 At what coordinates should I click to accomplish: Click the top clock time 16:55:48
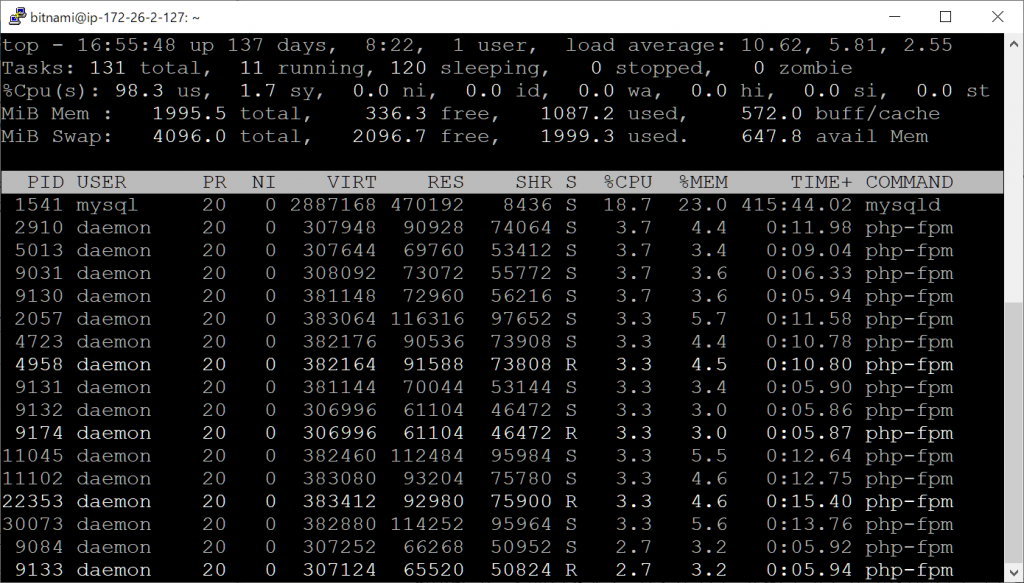tap(127, 45)
